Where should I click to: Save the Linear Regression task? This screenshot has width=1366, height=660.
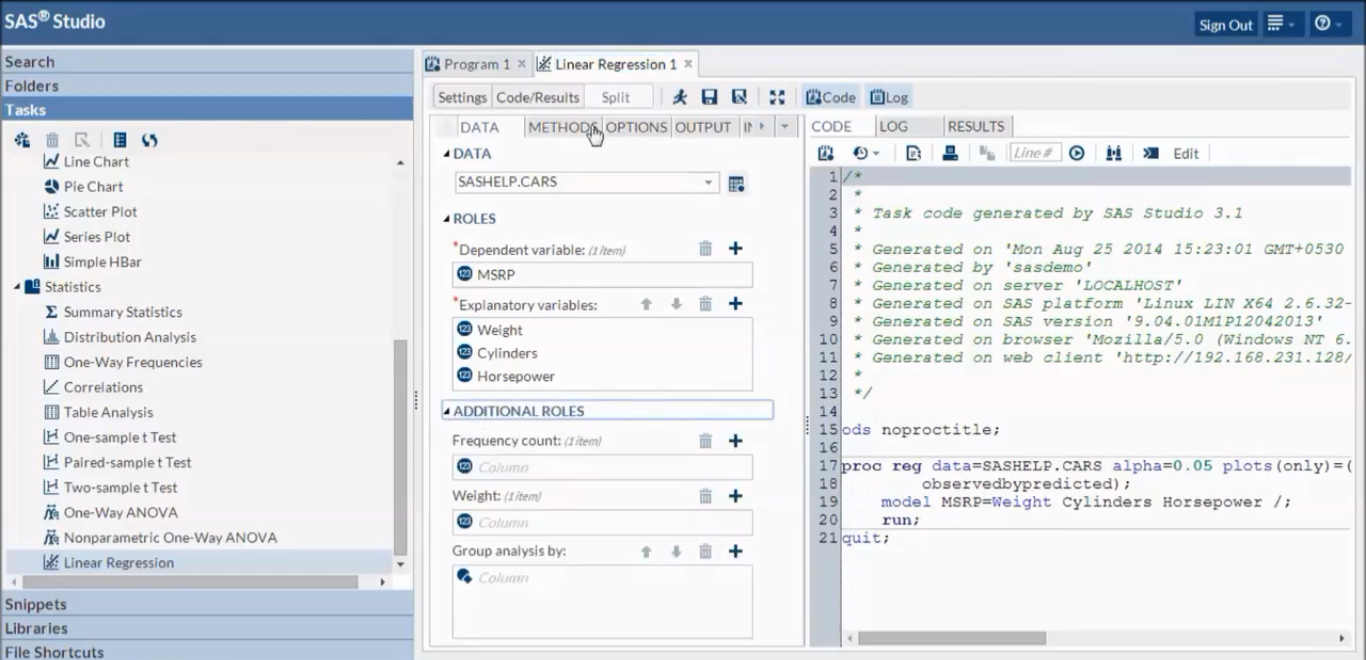click(x=710, y=97)
